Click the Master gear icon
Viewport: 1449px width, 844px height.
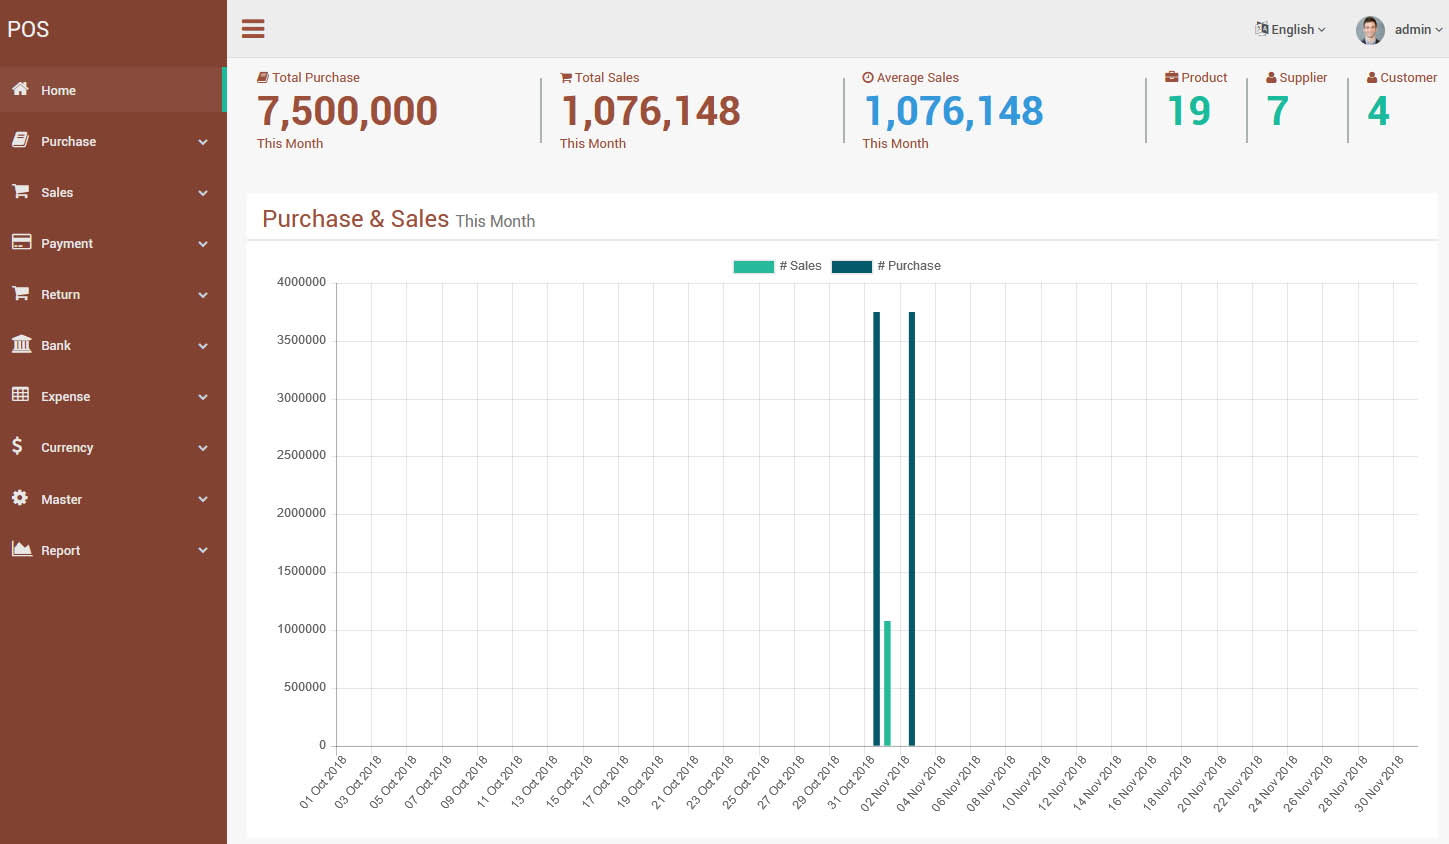click(x=20, y=498)
